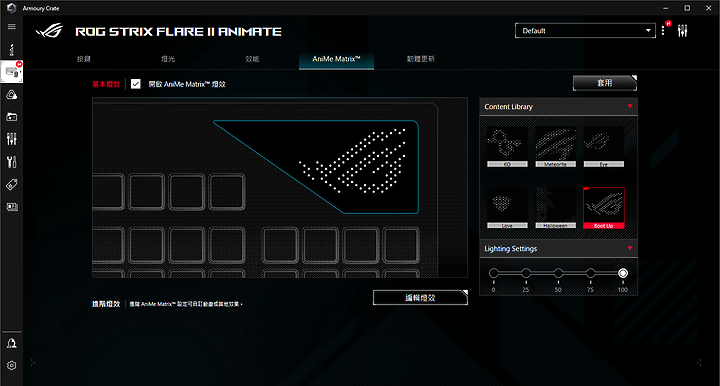
Task: Open Scenario Profiles sliders icon in sidebar
Action: coord(11,139)
